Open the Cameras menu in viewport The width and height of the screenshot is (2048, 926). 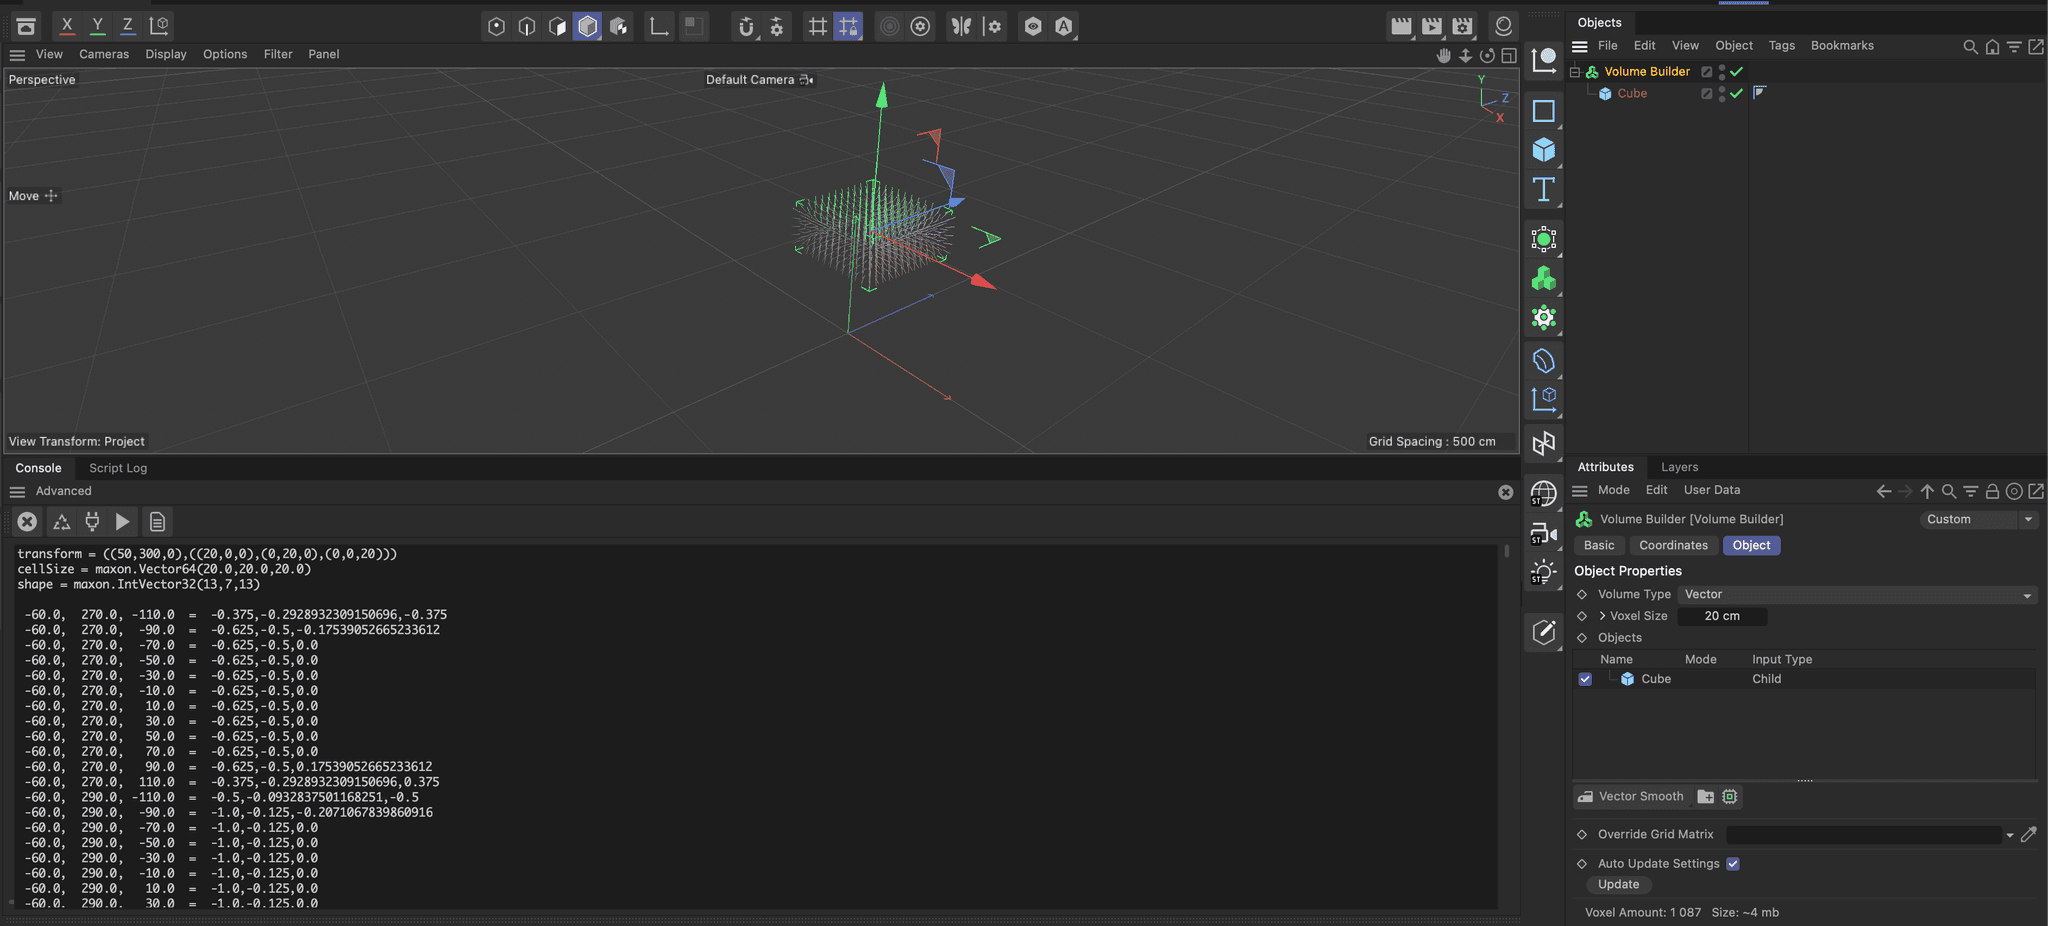coord(104,54)
